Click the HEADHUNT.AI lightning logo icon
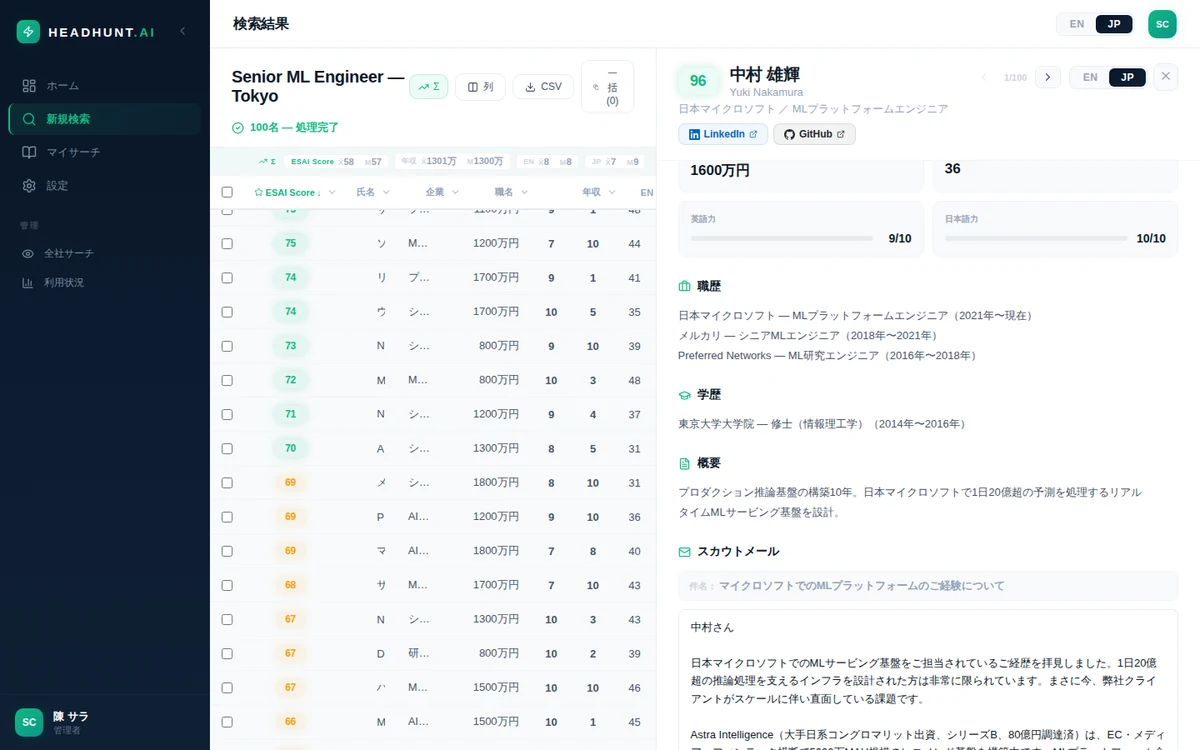The image size is (1200, 750). click(x=29, y=32)
